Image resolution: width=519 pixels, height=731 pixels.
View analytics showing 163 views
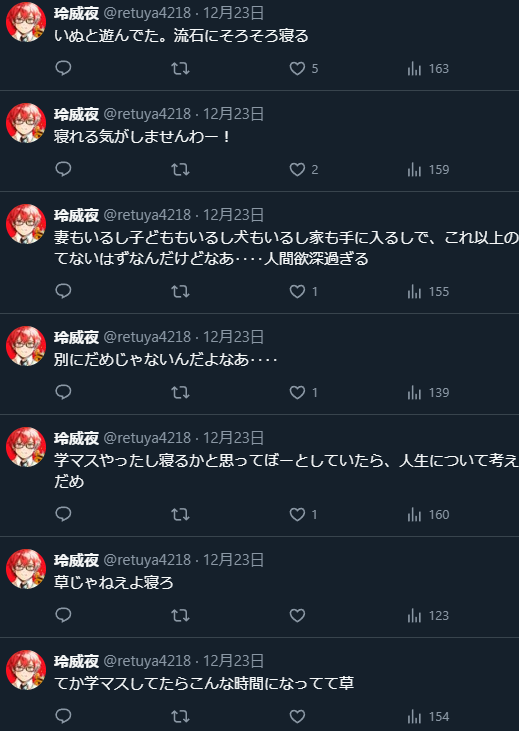click(428, 69)
